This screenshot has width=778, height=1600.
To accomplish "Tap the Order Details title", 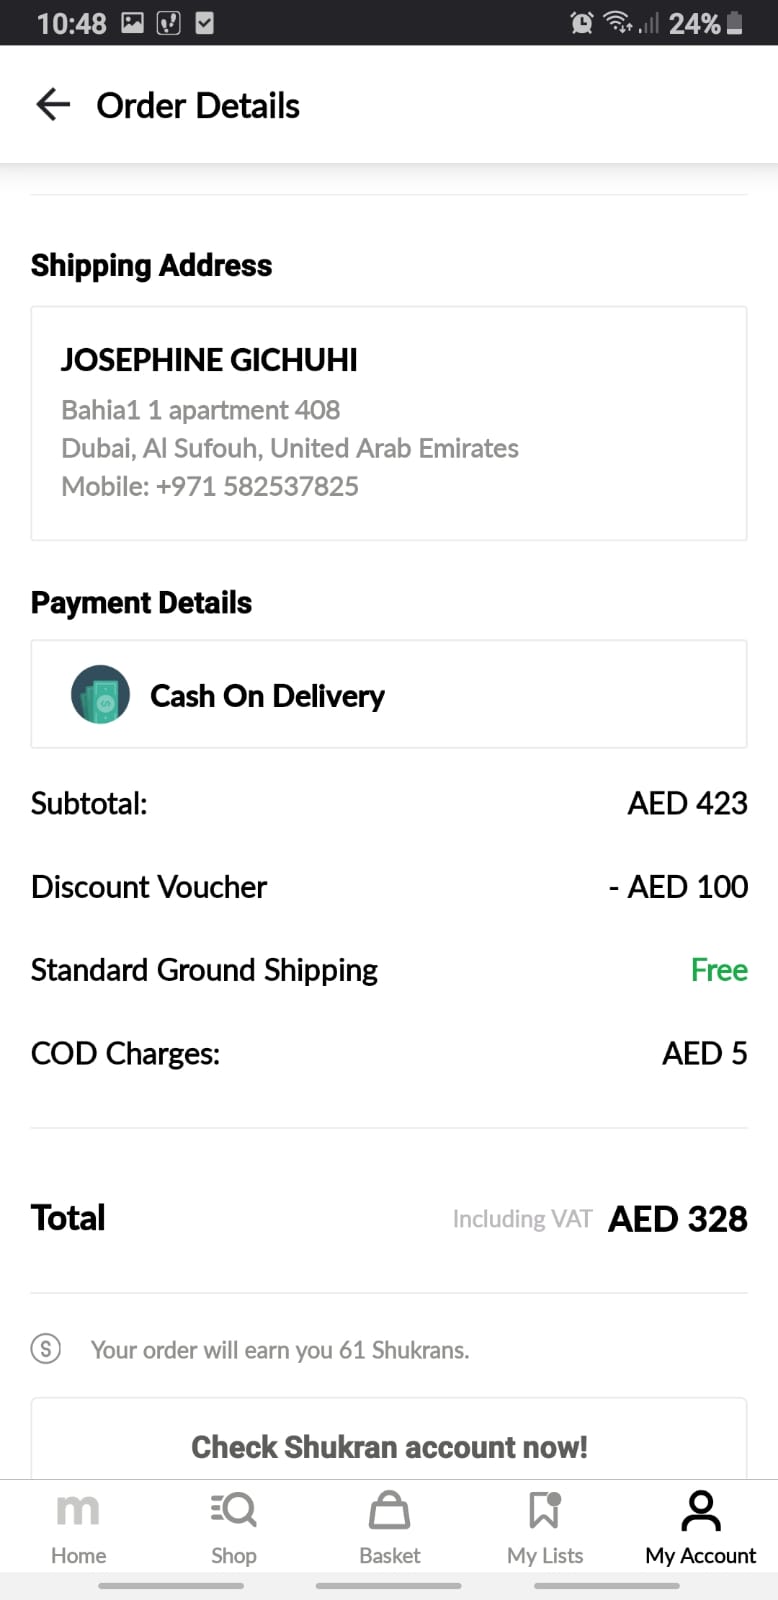I will (x=198, y=105).
